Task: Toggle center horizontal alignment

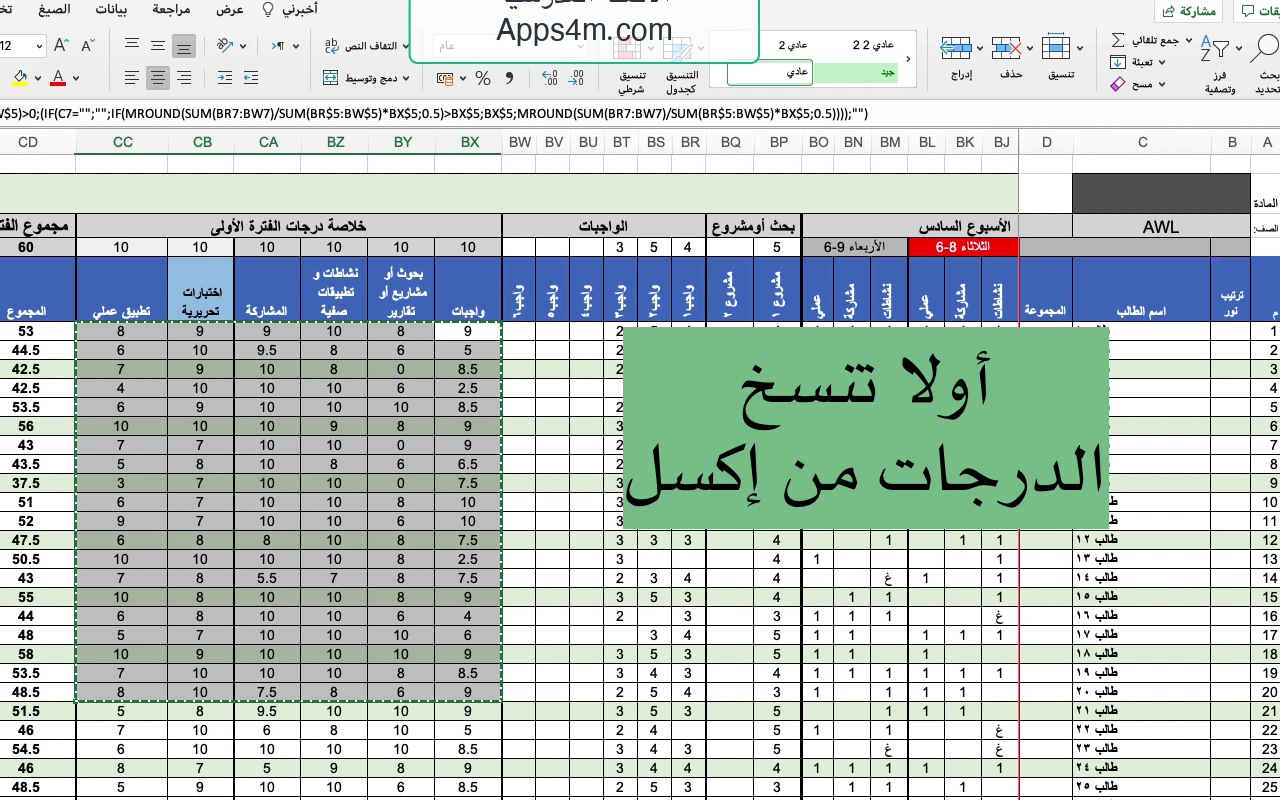Action: tap(158, 77)
